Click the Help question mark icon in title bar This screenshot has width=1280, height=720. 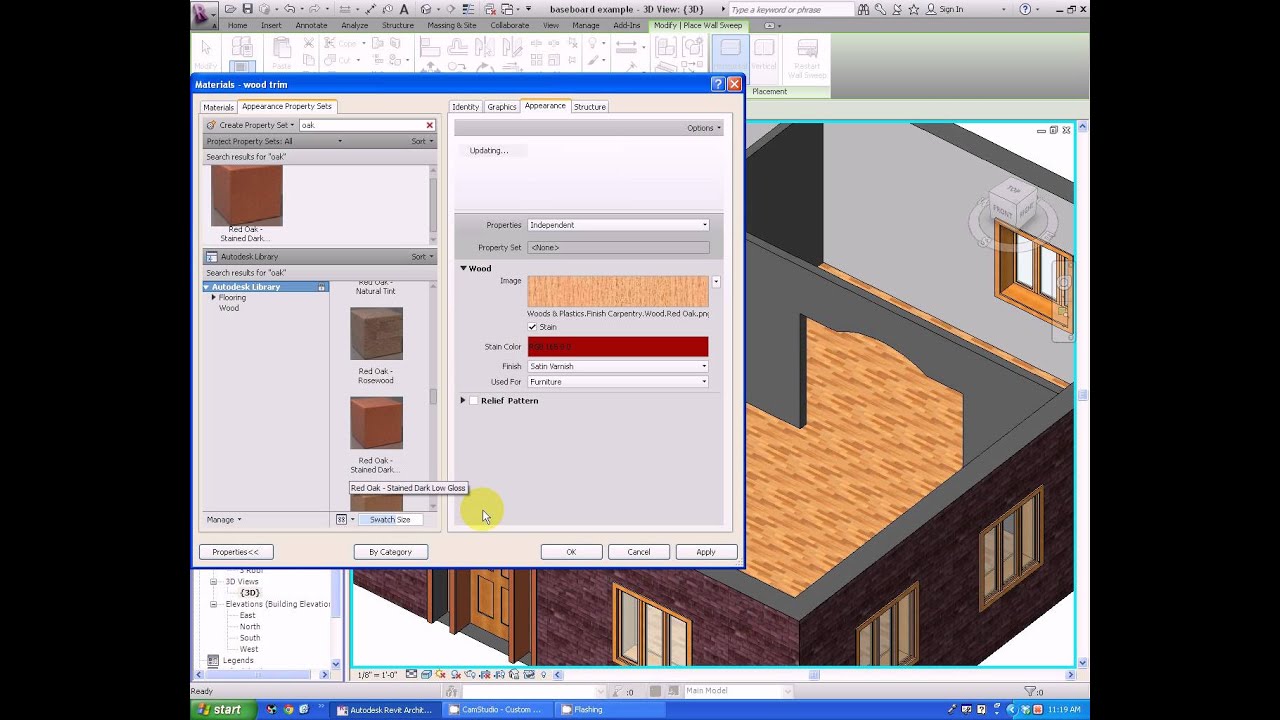coord(1024,9)
